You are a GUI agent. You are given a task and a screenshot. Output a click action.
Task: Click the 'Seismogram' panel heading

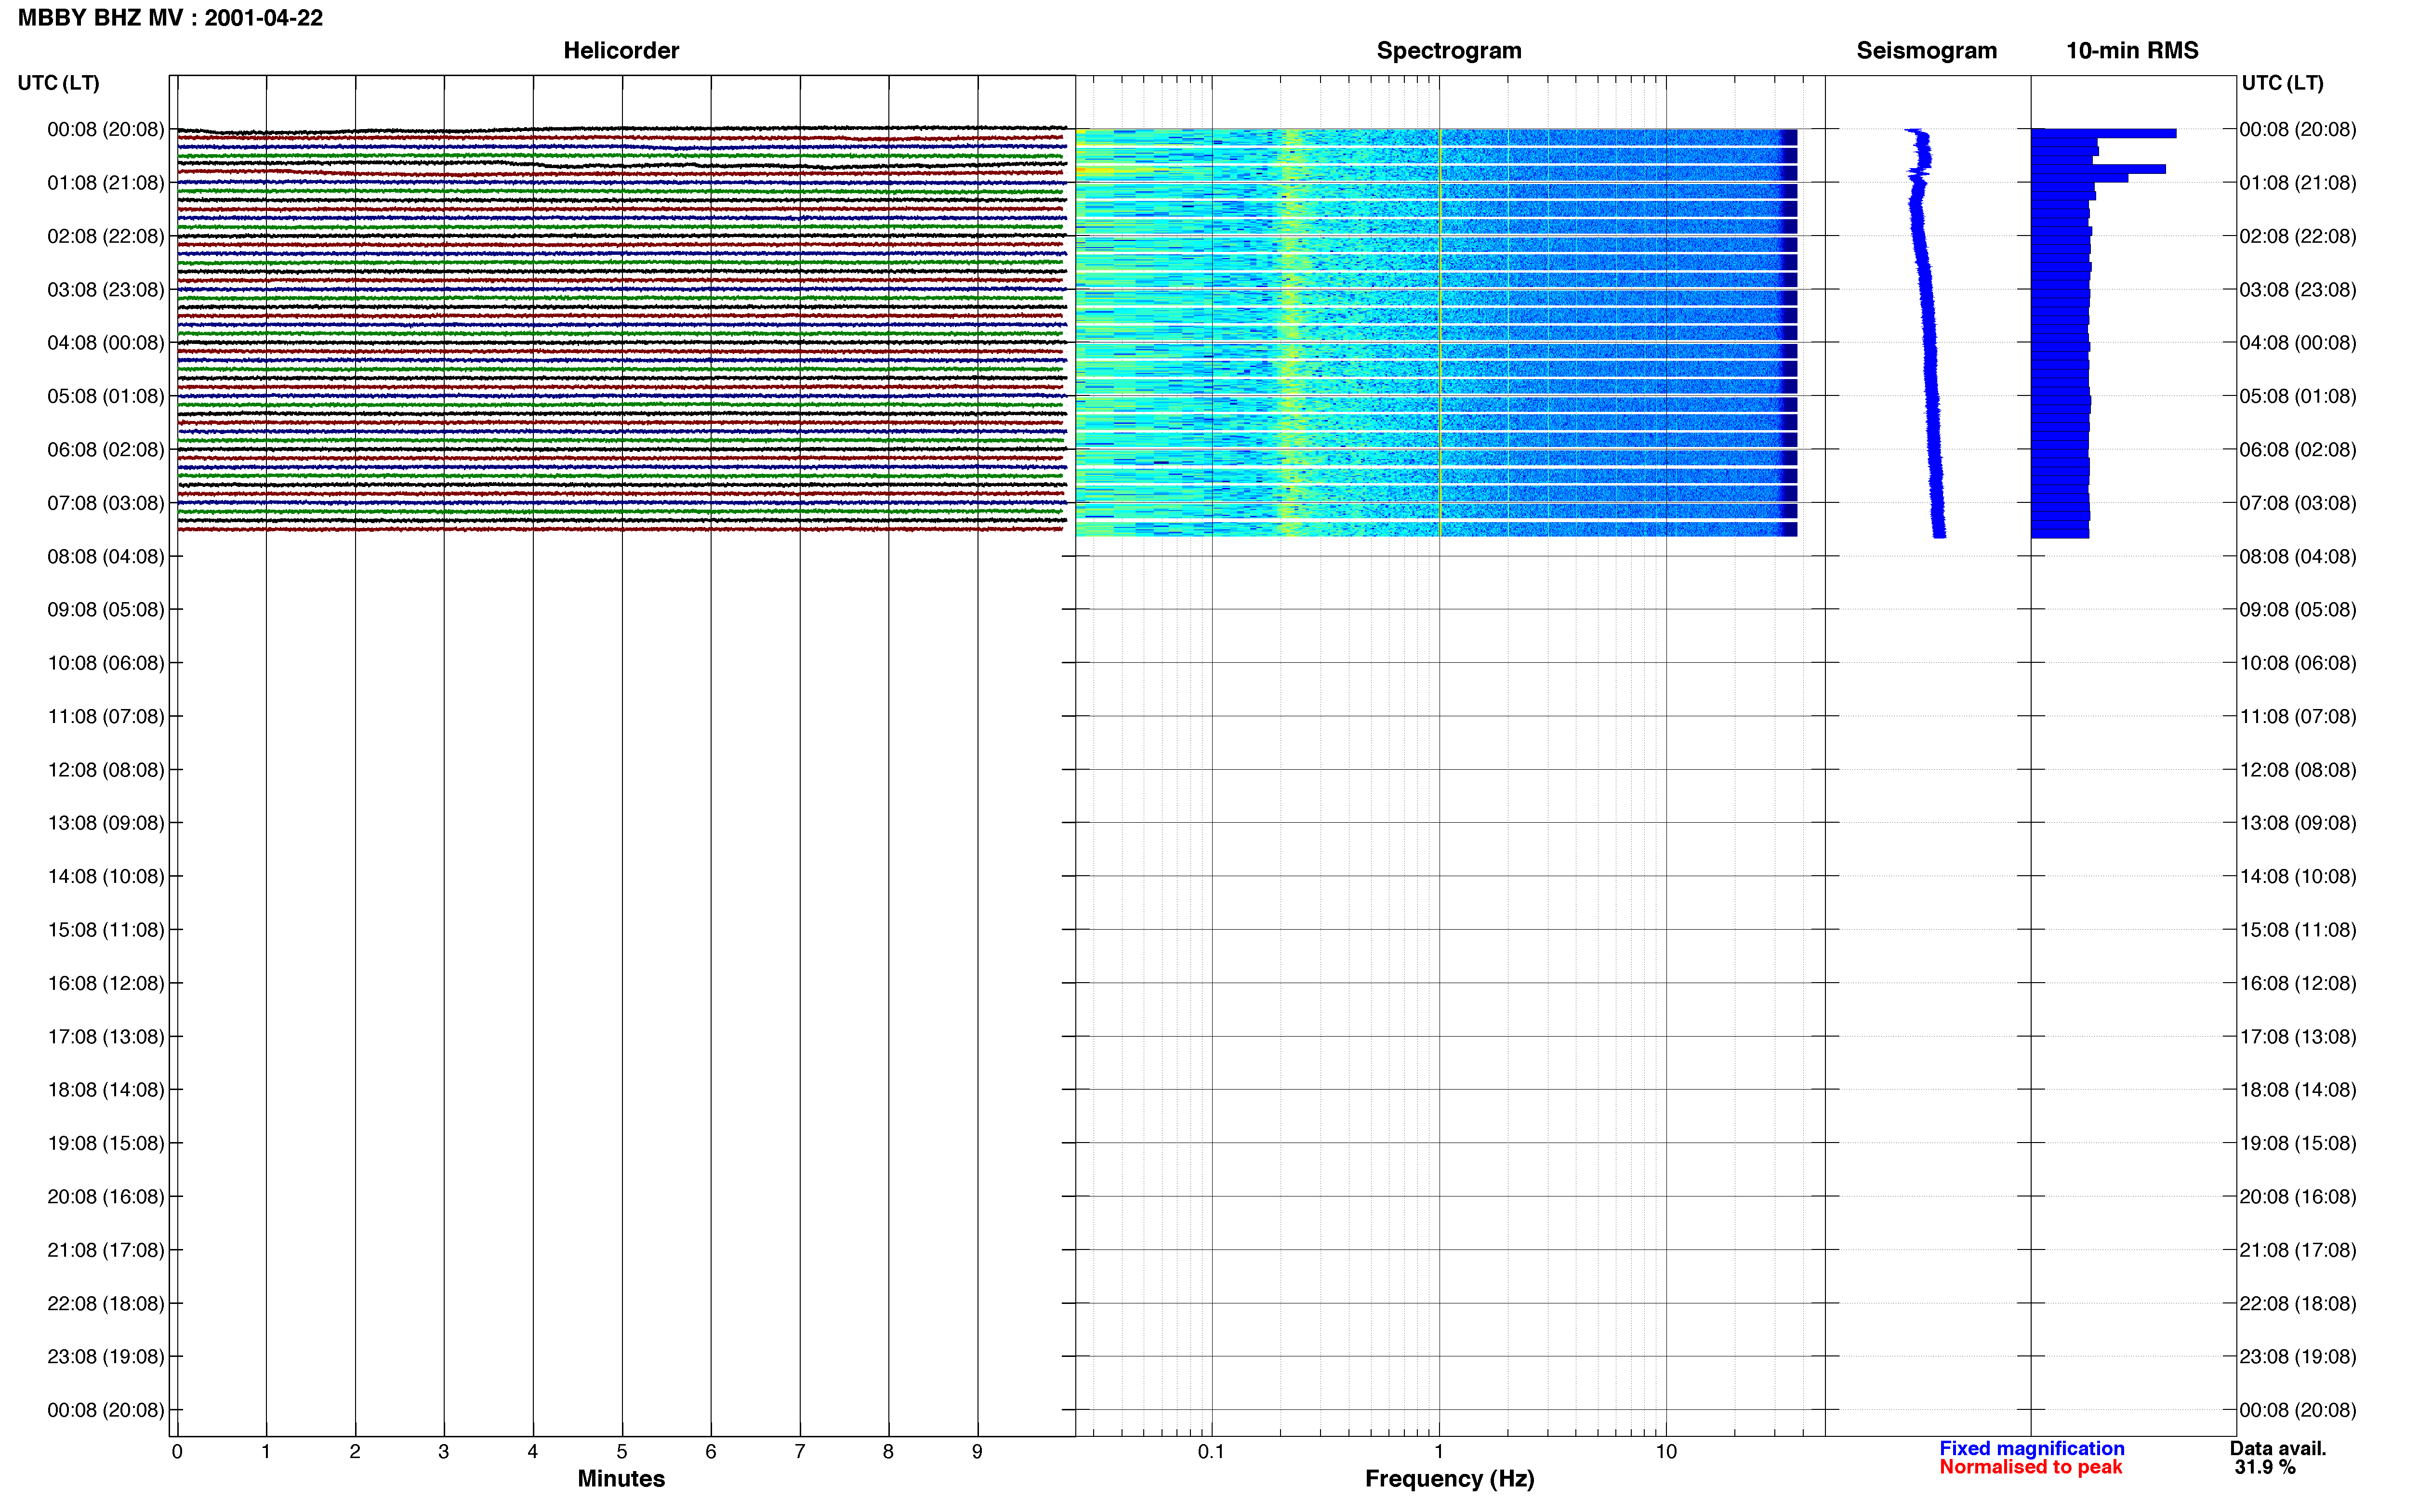[1926, 50]
